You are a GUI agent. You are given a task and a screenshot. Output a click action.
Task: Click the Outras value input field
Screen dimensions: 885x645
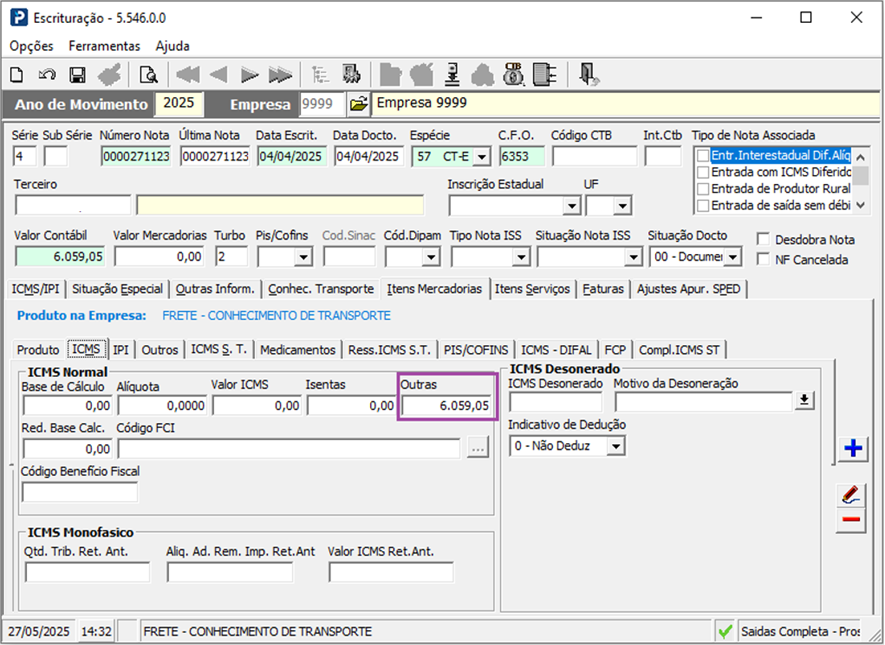tap(447, 406)
